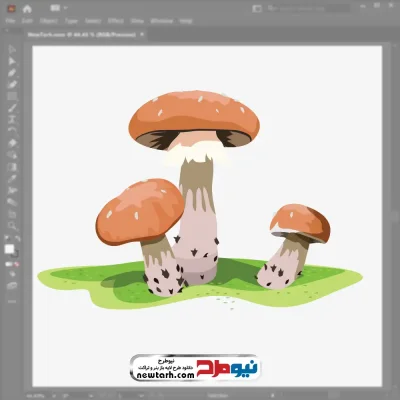
Task: Select the Zoom magnifier tool
Action: click(x=12, y=225)
